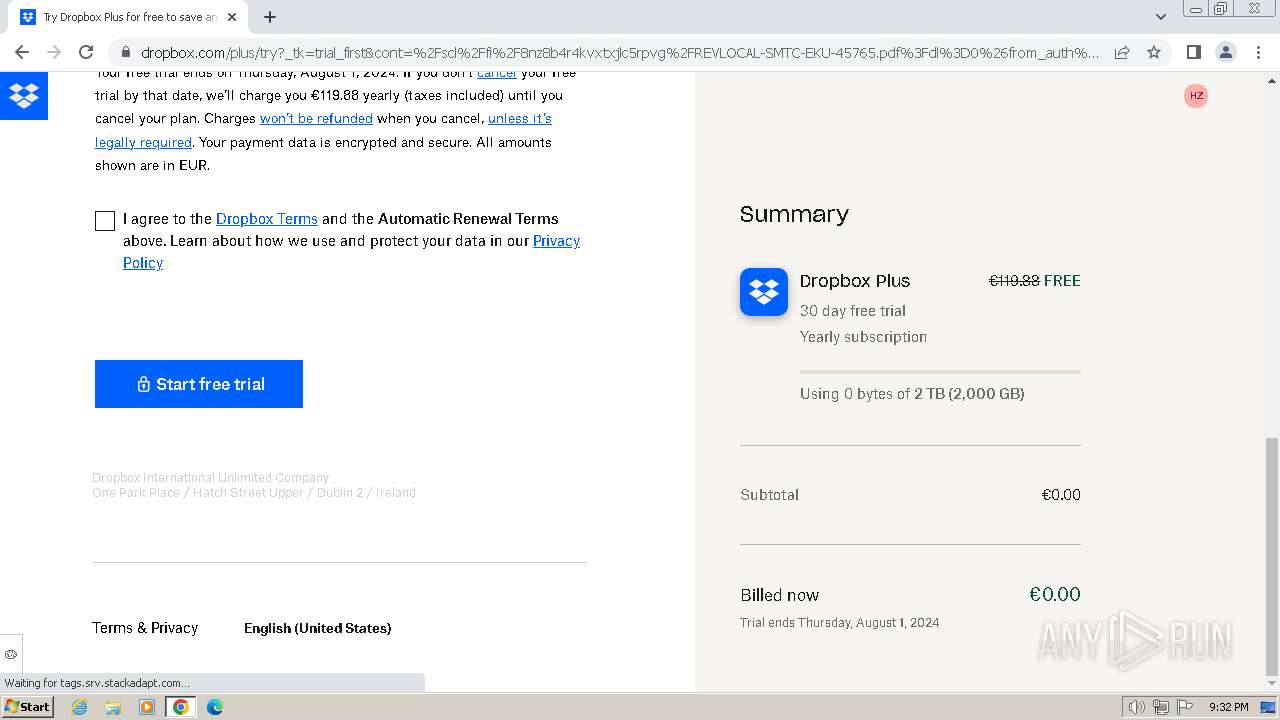Click the Summary heading
The height and width of the screenshot is (720, 1280).
click(x=794, y=214)
